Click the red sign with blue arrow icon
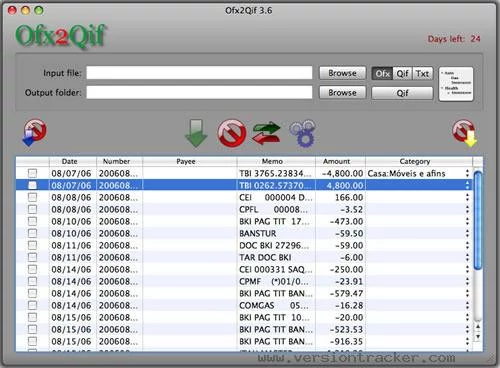The image size is (500, 368). 34,133
